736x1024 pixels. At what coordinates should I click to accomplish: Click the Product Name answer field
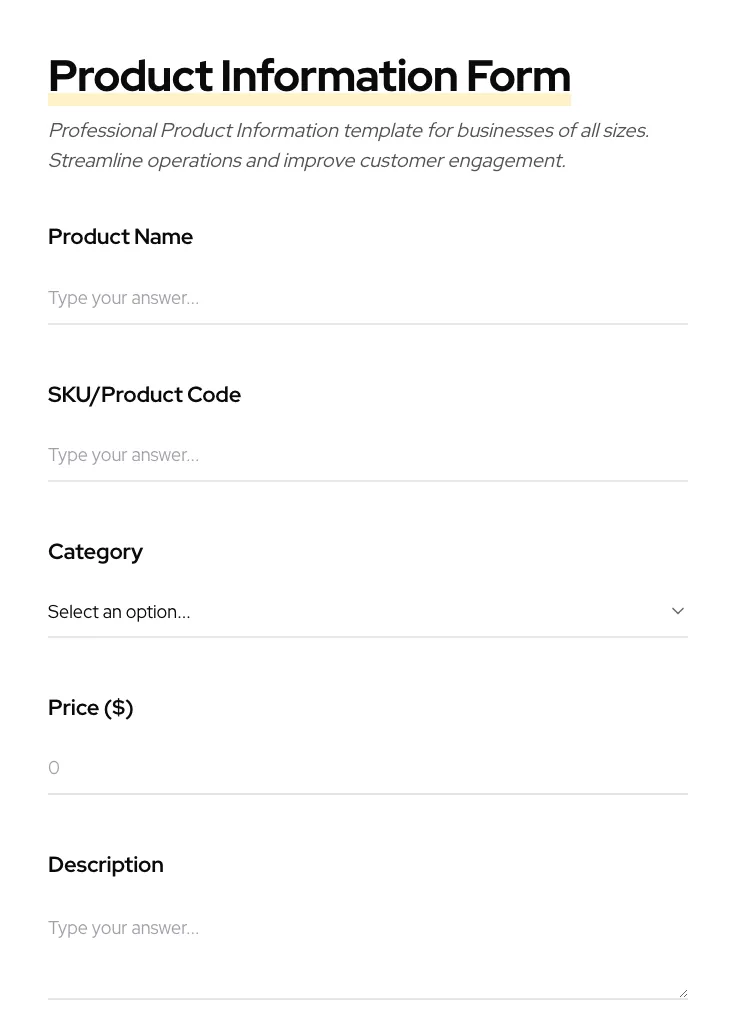[x=368, y=298]
